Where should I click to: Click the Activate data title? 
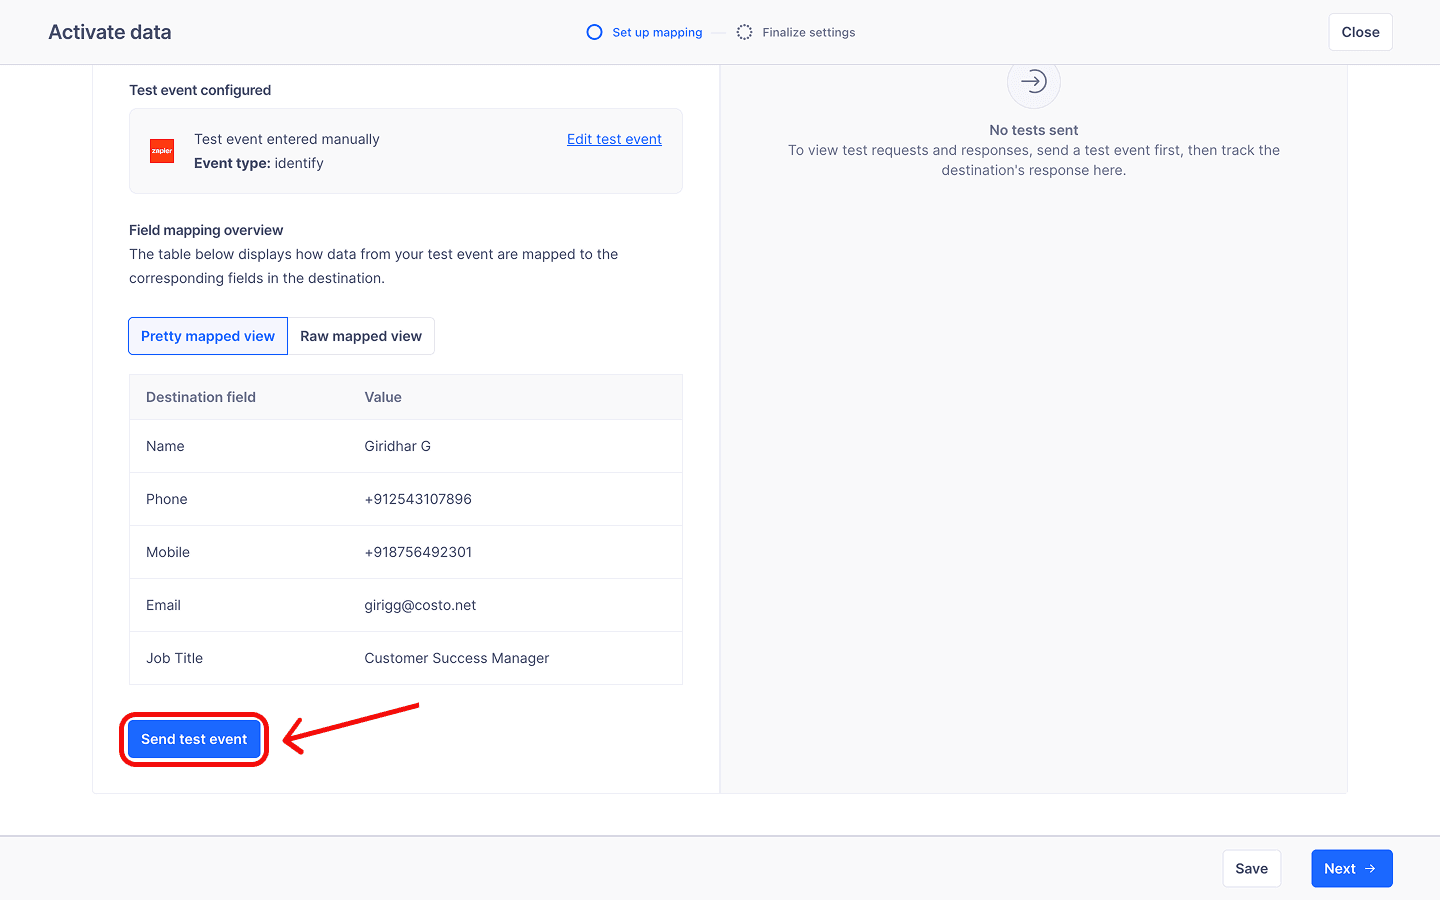(110, 32)
